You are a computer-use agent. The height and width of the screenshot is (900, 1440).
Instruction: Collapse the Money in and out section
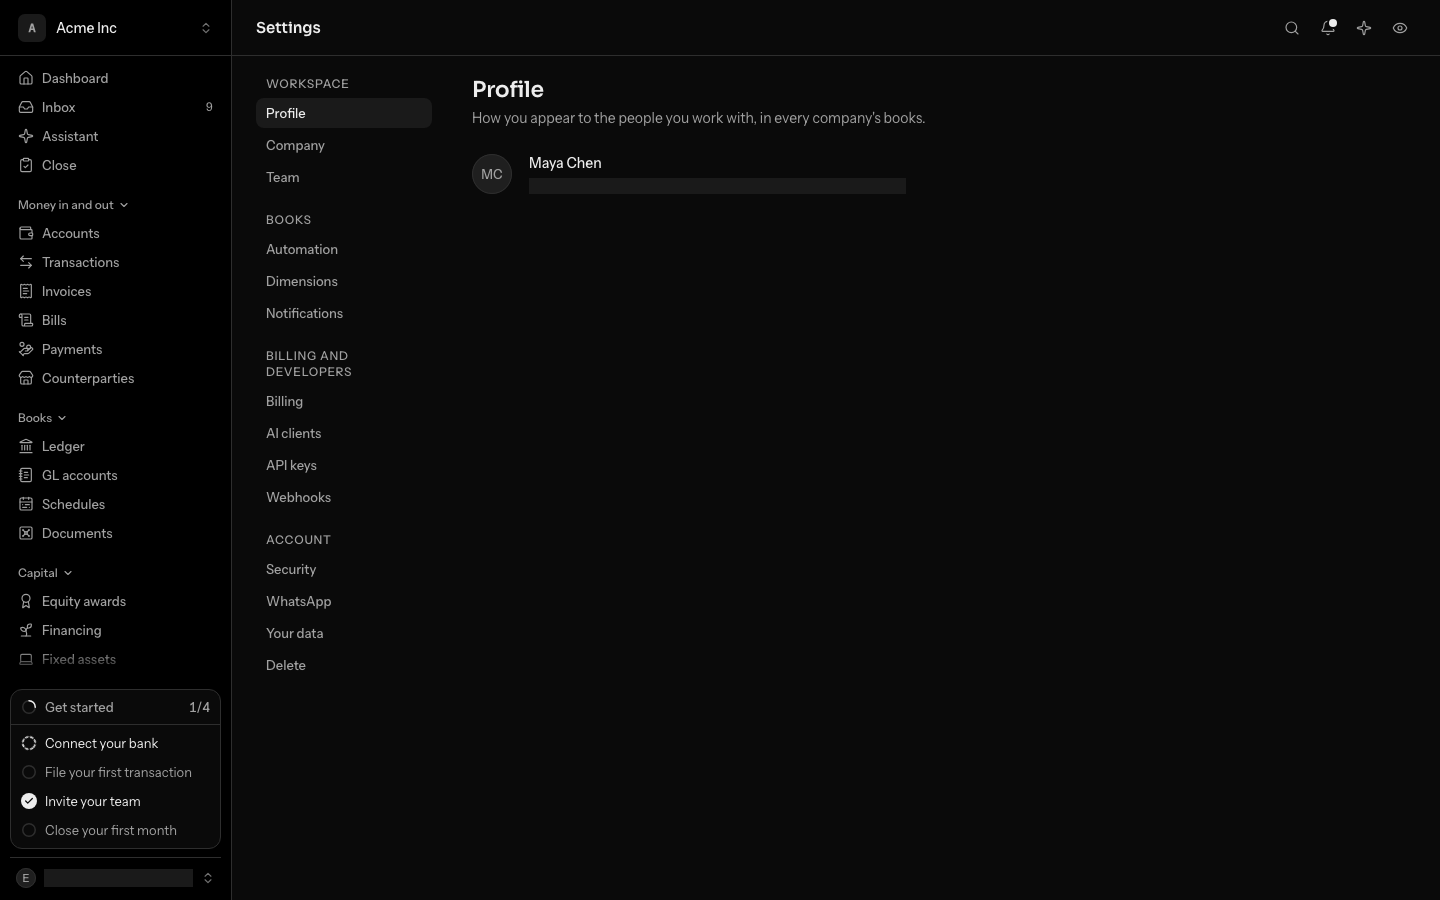coord(73,205)
